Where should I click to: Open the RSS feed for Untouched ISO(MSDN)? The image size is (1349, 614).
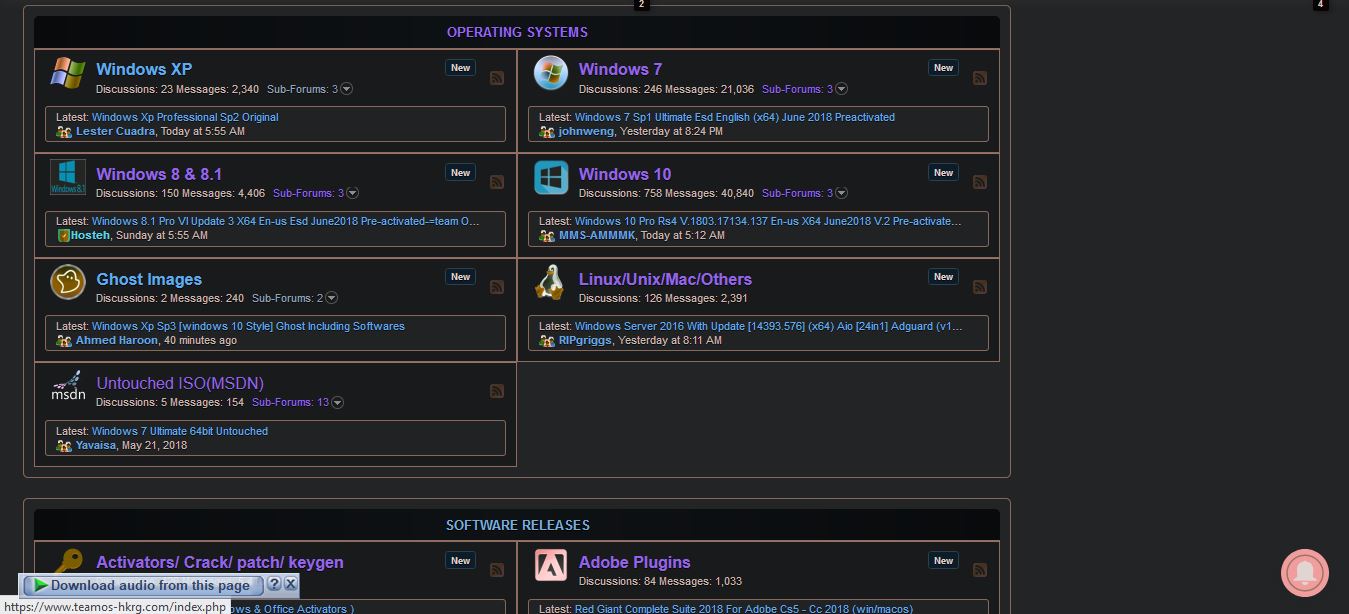pos(497,391)
